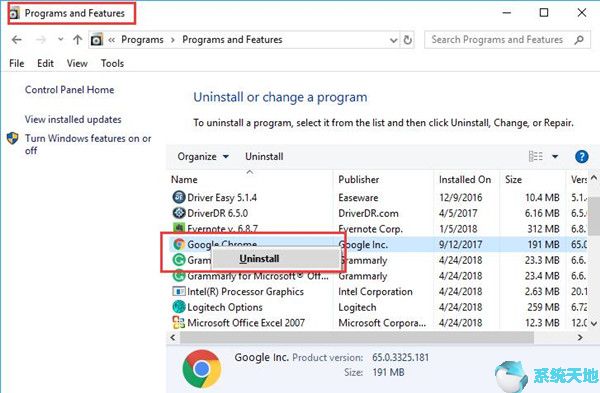Click product version 65.0.3325.181 value
Viewport: 600px width, 393px height.
click(x=400, y=357)
